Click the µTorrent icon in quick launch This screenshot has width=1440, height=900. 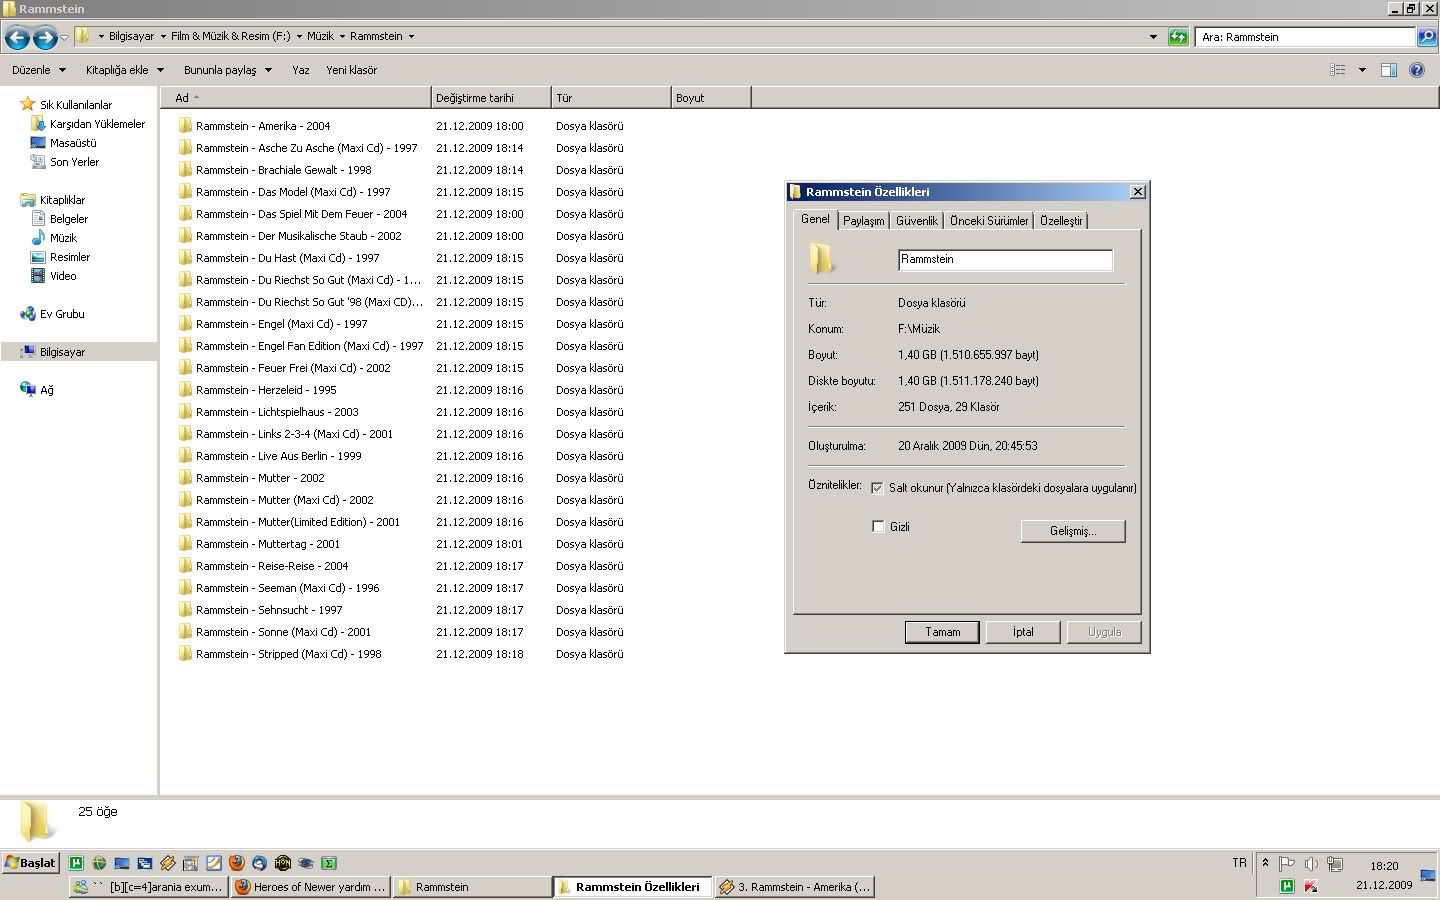pyautogui.click(x=76, y=862)
